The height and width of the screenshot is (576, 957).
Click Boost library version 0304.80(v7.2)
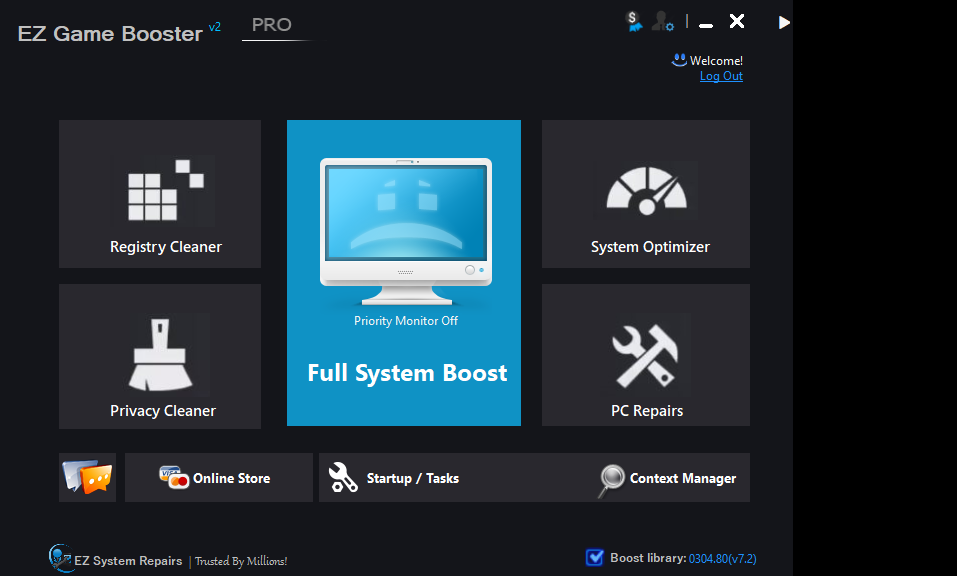click(x=723, y=558)
